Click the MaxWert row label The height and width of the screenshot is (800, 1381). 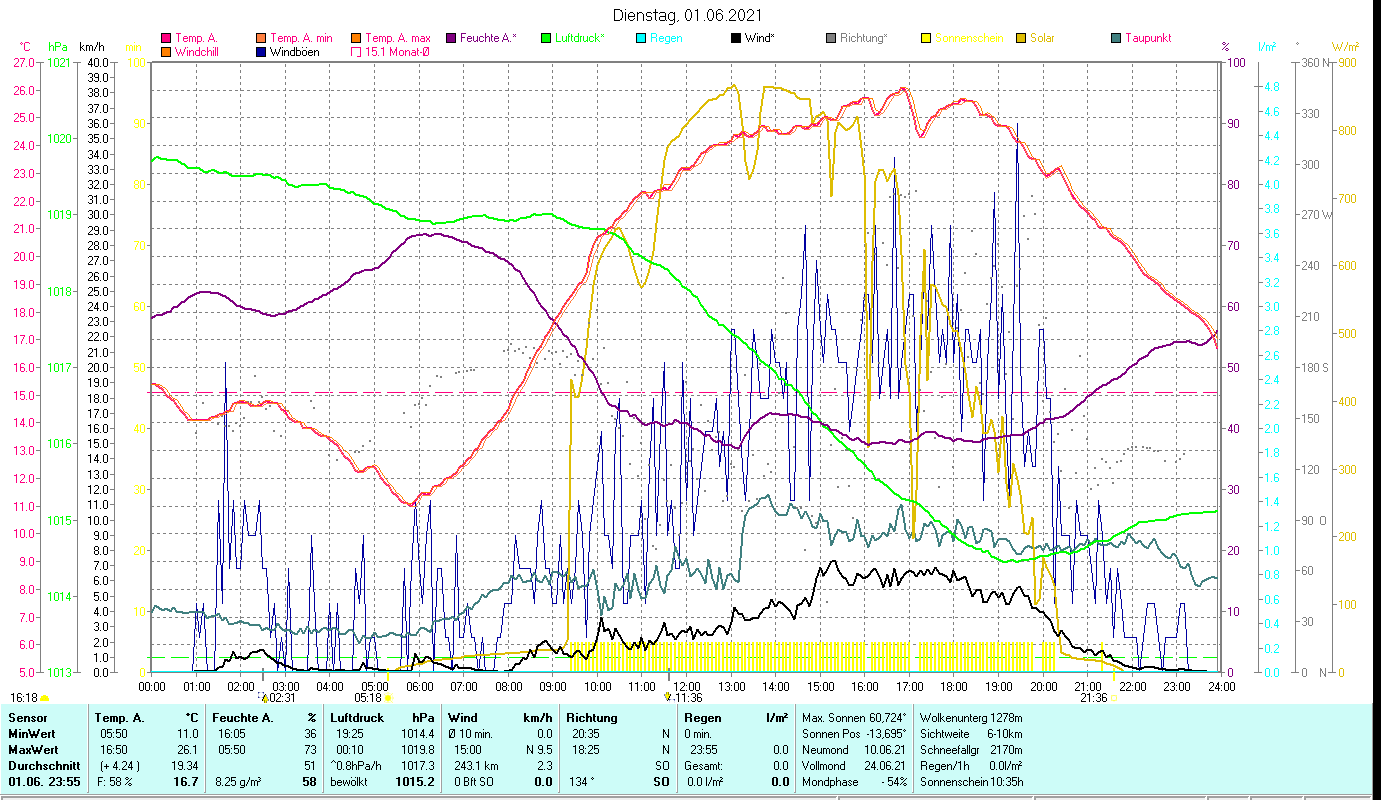pos(35,749)
